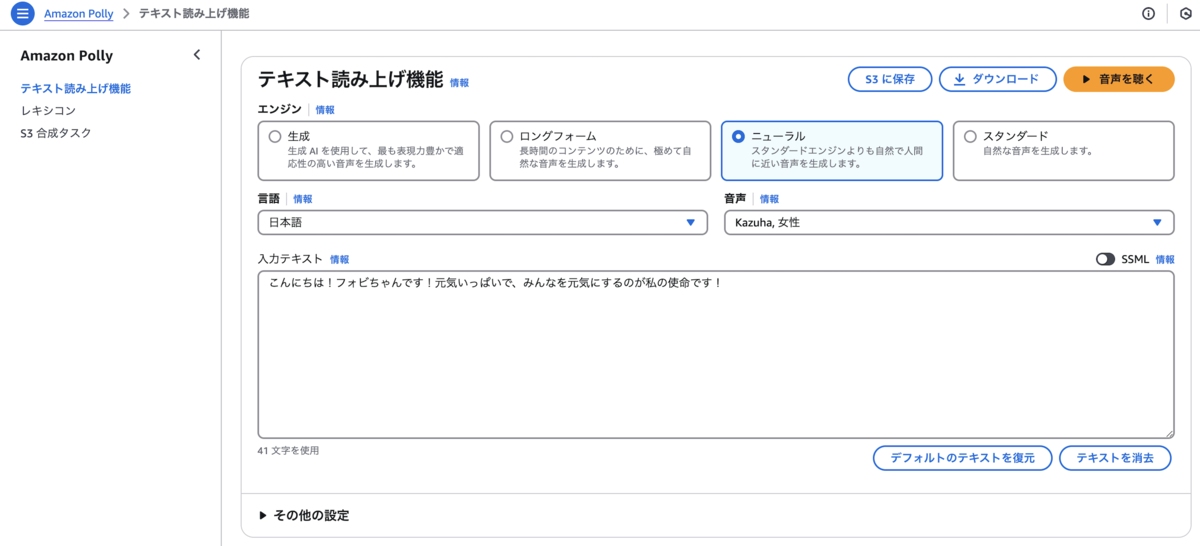Viewport: 1200px width, 546px height.
Task: Open S3 合成タスク in the sidebar
Action: tap(56, 133)
